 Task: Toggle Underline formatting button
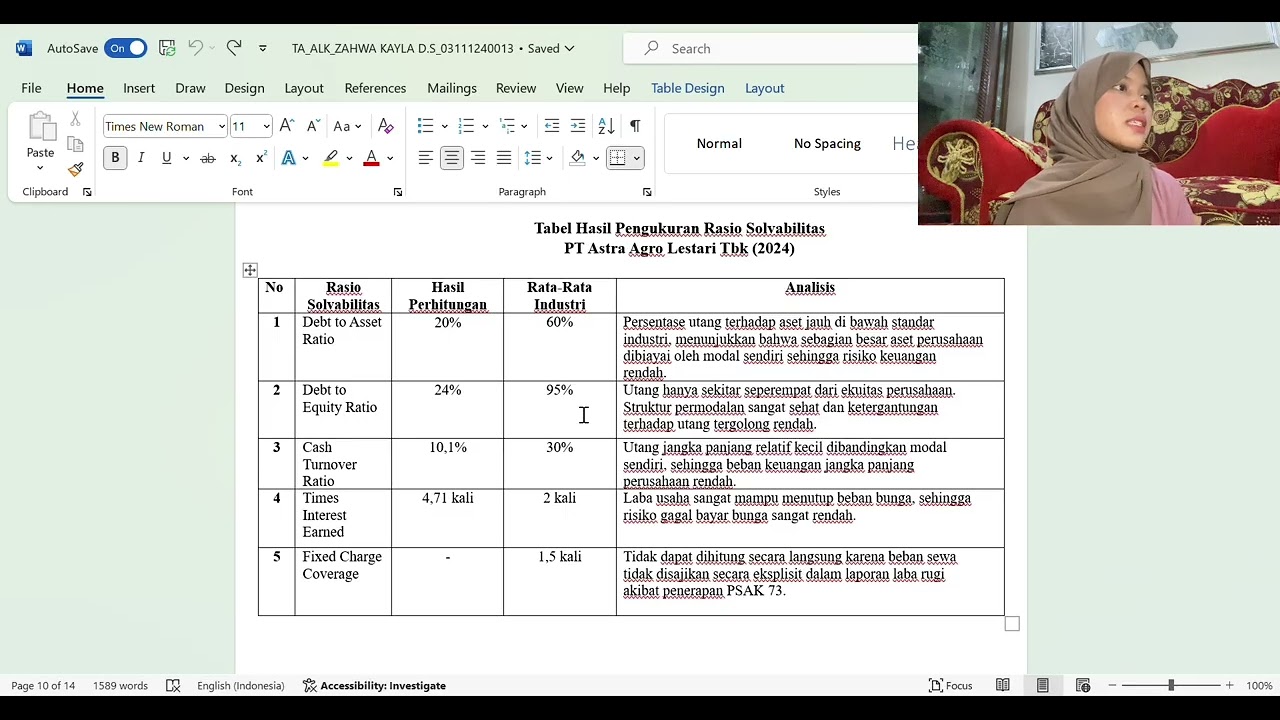click(167, 158)
